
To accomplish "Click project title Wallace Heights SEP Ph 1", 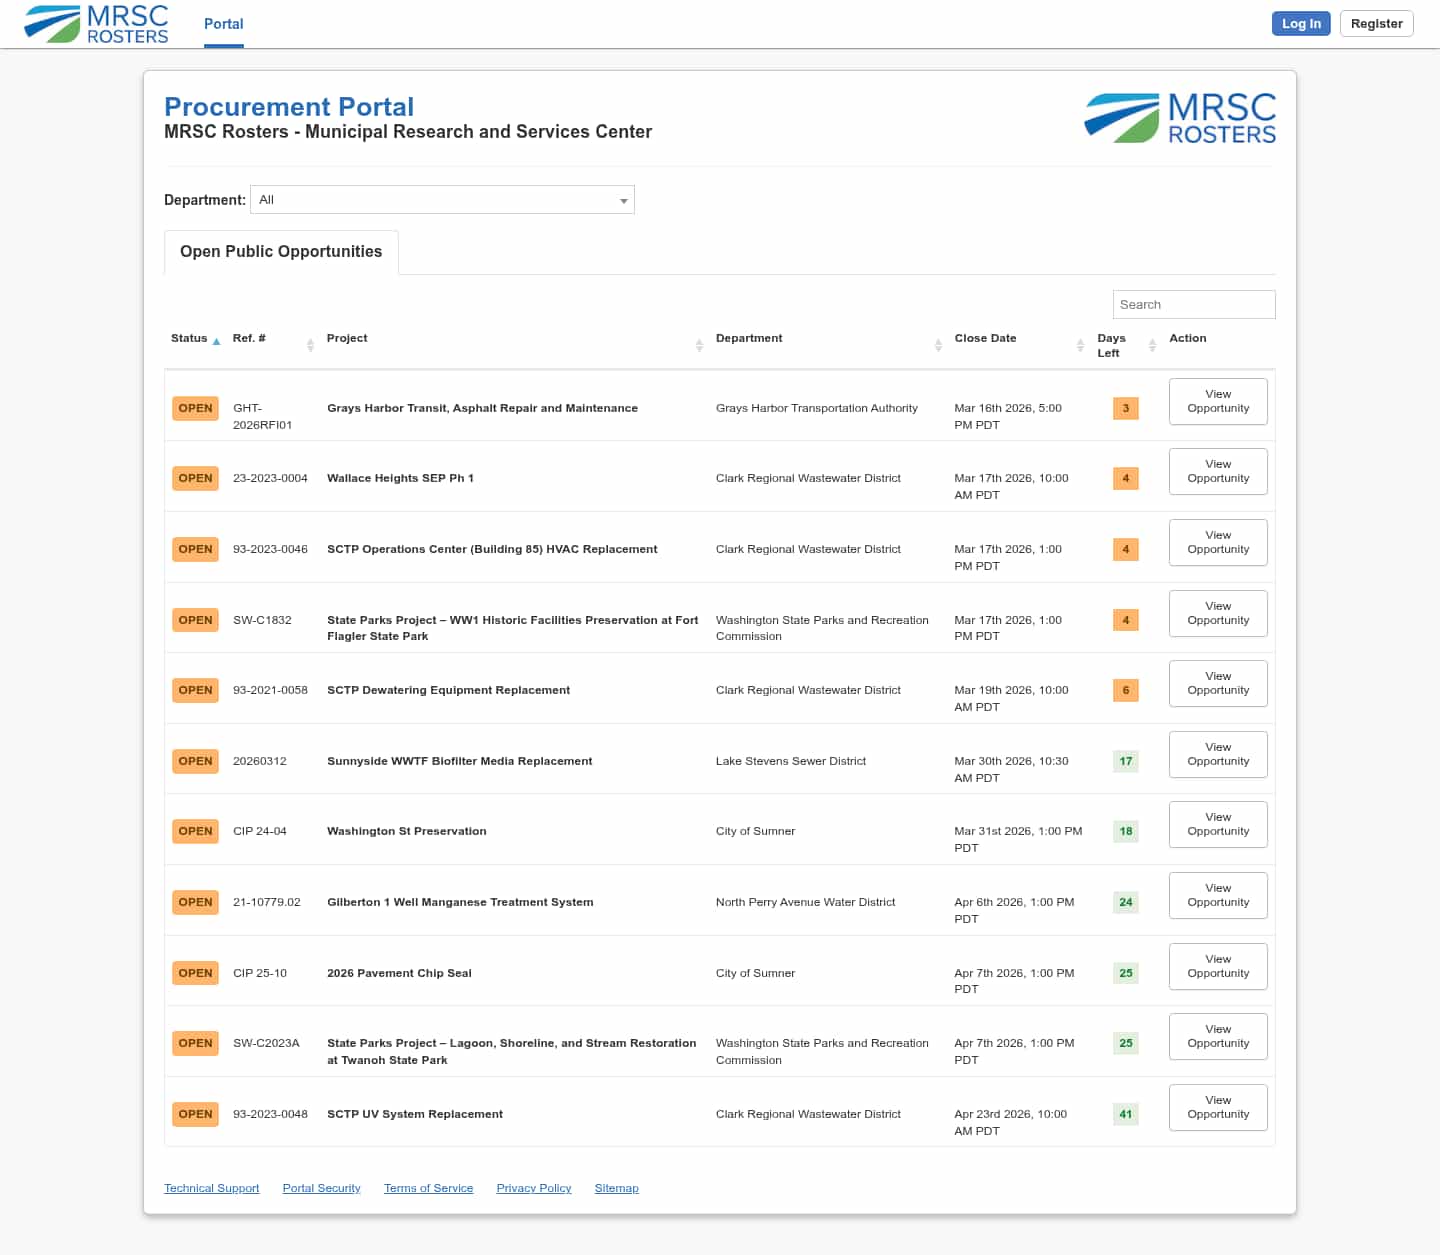I will [400, 478].
